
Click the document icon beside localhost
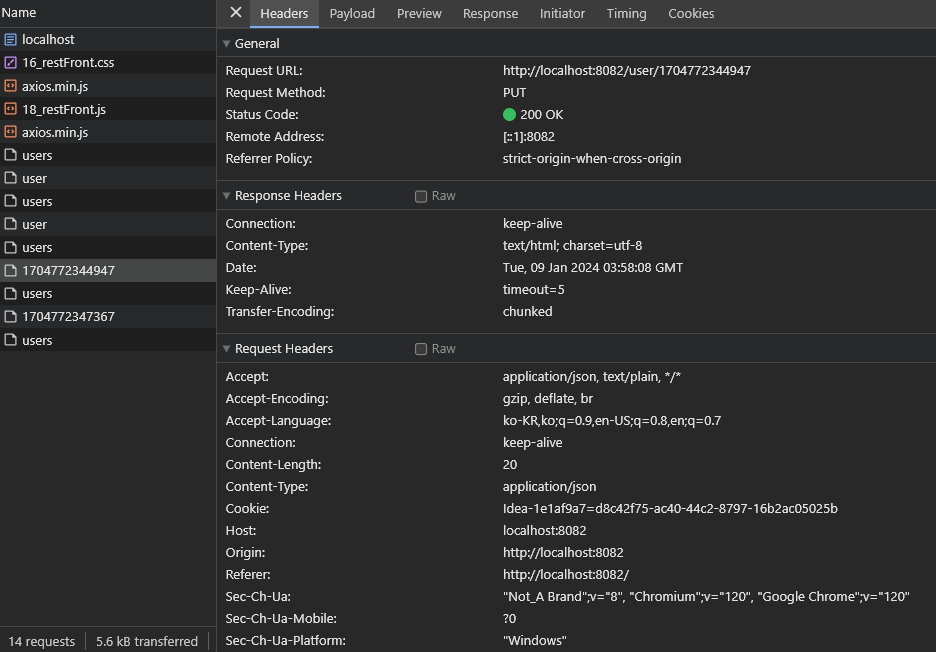[x=10, y=39]
